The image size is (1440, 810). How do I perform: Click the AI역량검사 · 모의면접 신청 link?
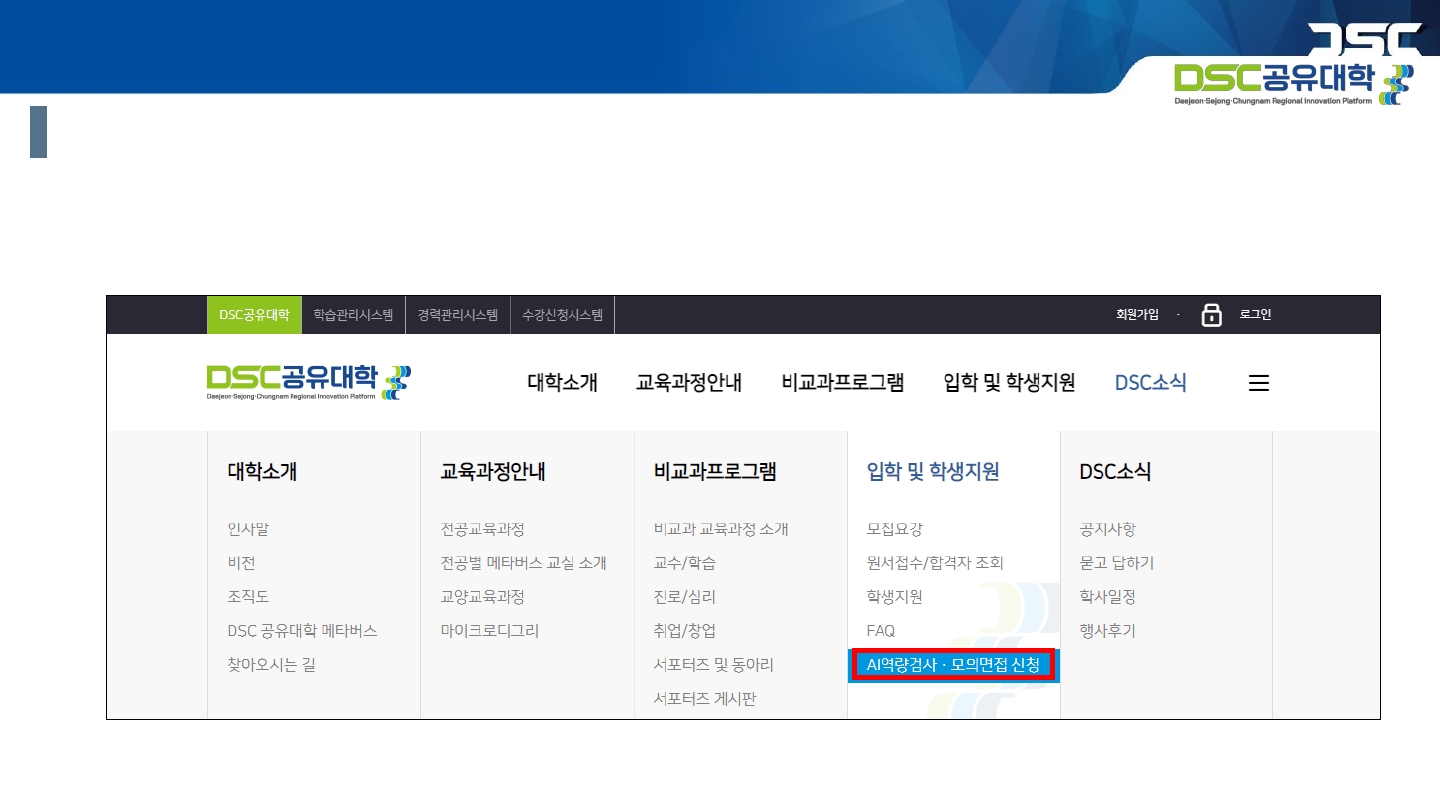953,665
